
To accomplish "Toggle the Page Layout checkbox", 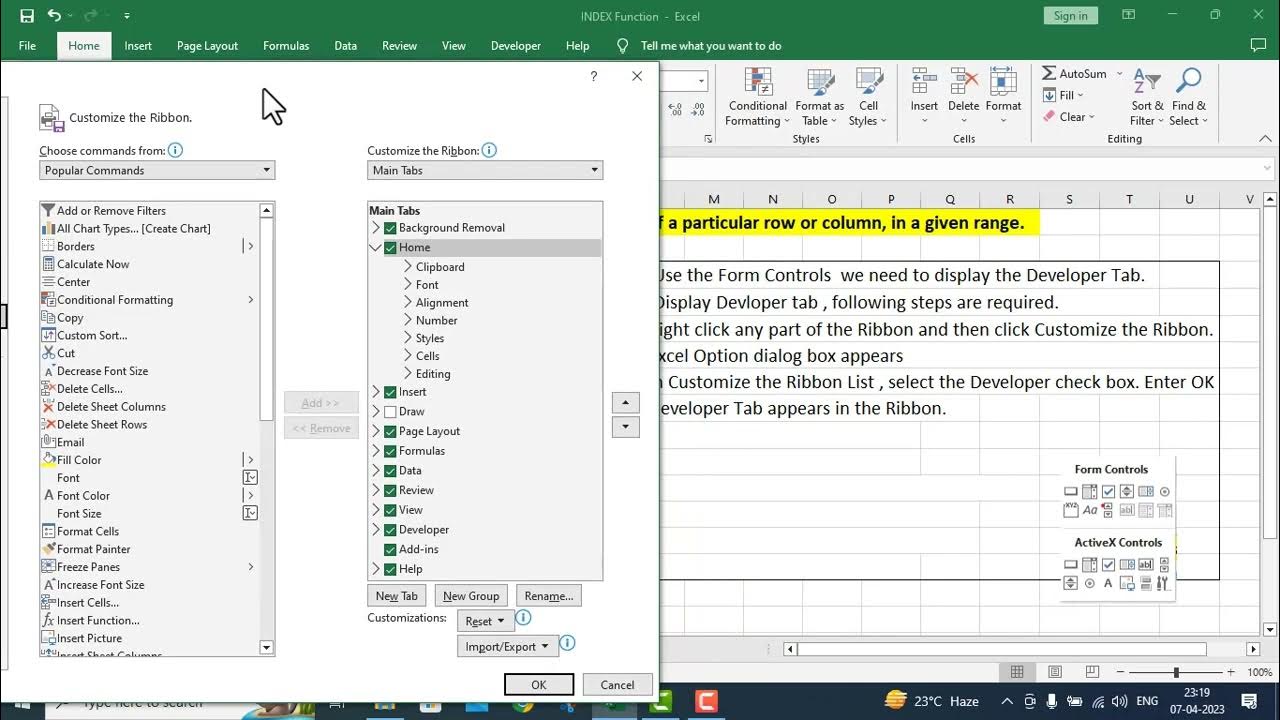I will coord(390,431).
